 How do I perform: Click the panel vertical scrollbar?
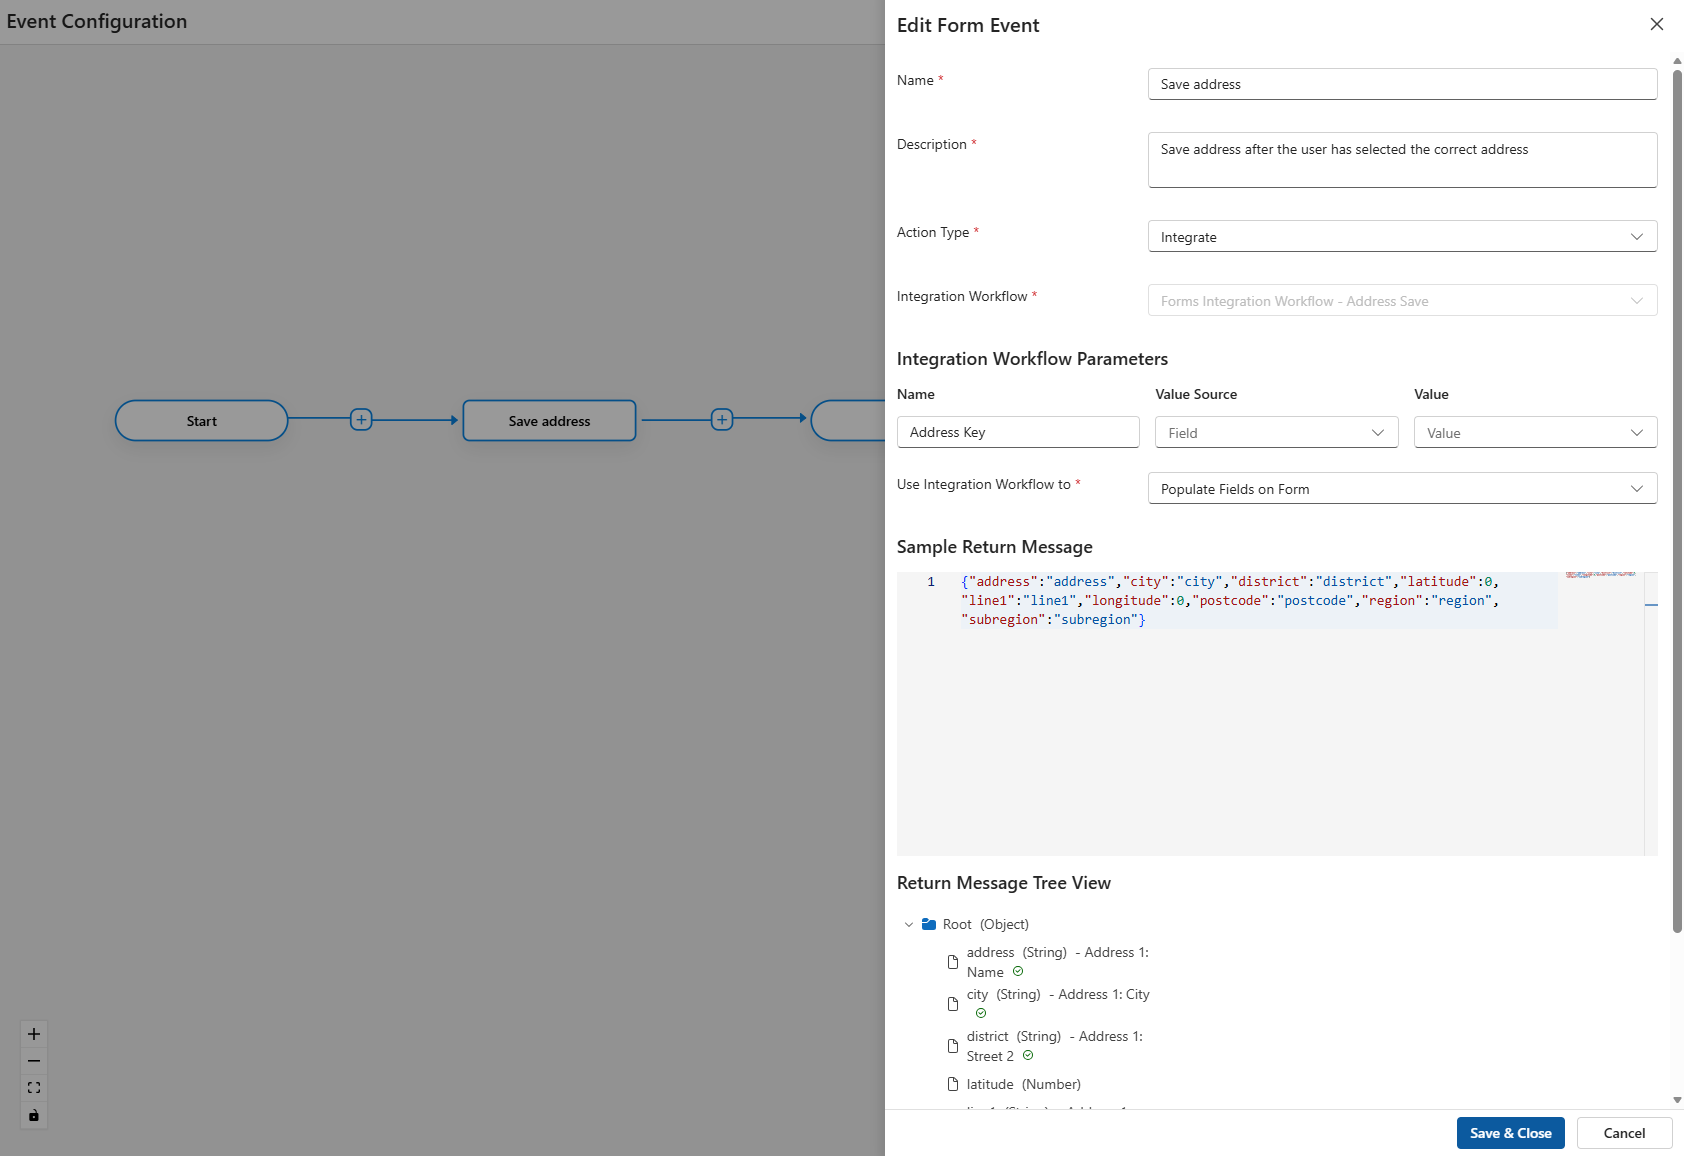click(x=1677, y=500)
